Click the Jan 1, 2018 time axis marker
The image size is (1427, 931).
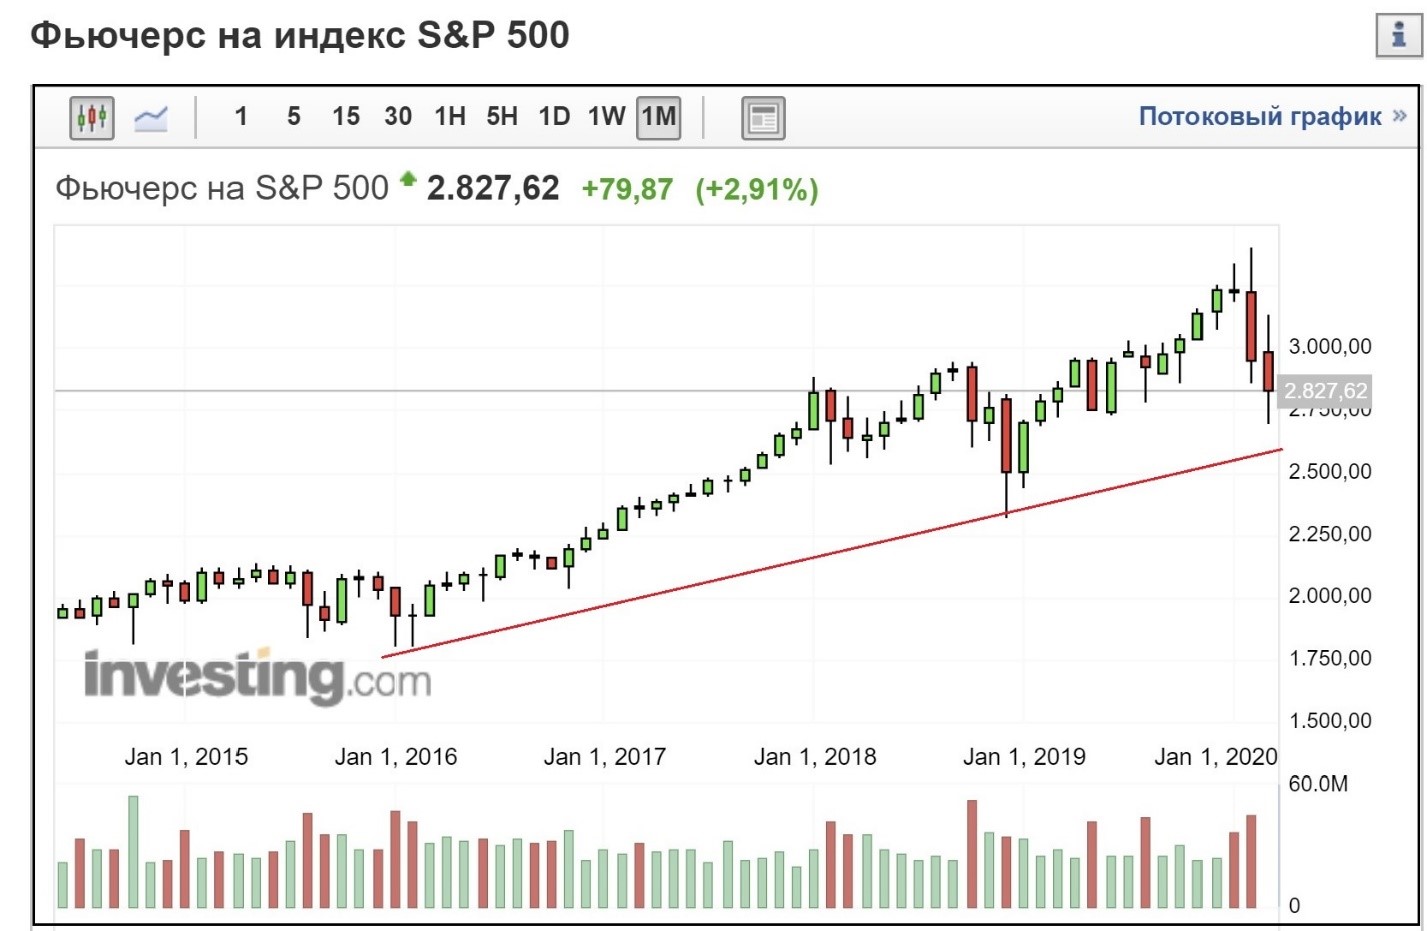[814, 757]
